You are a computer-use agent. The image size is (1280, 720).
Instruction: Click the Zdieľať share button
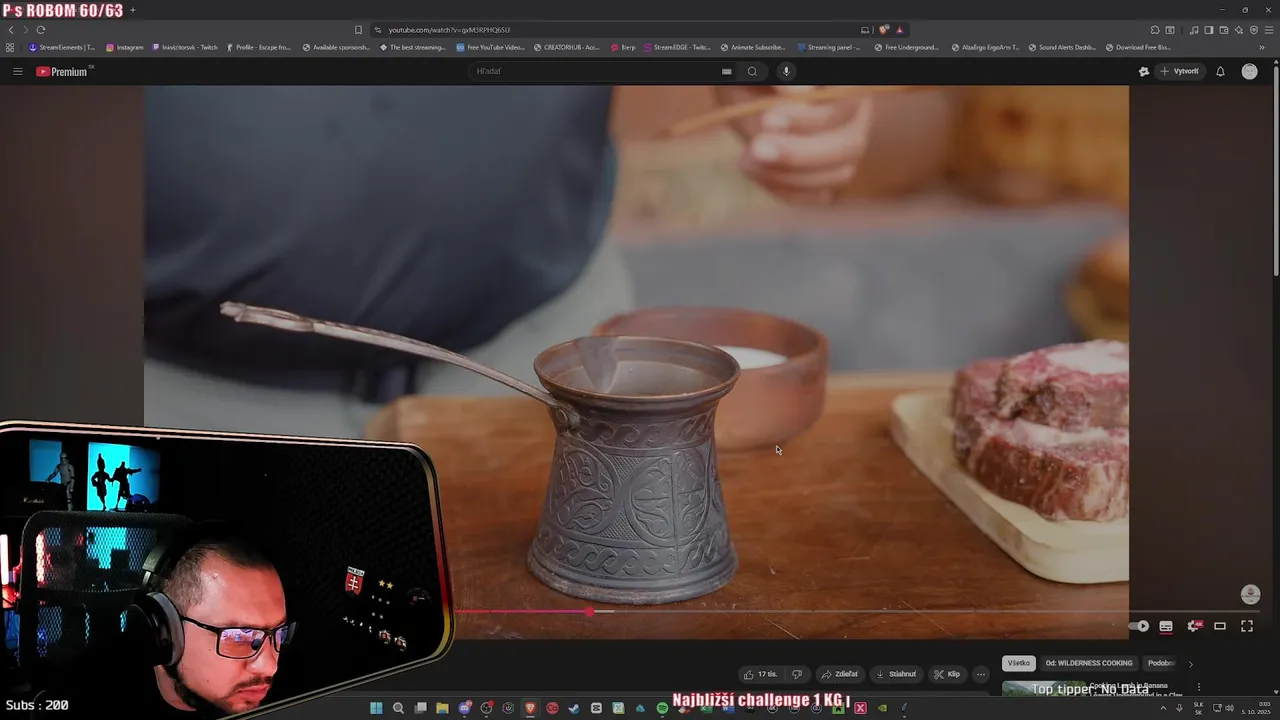point(839,674)
